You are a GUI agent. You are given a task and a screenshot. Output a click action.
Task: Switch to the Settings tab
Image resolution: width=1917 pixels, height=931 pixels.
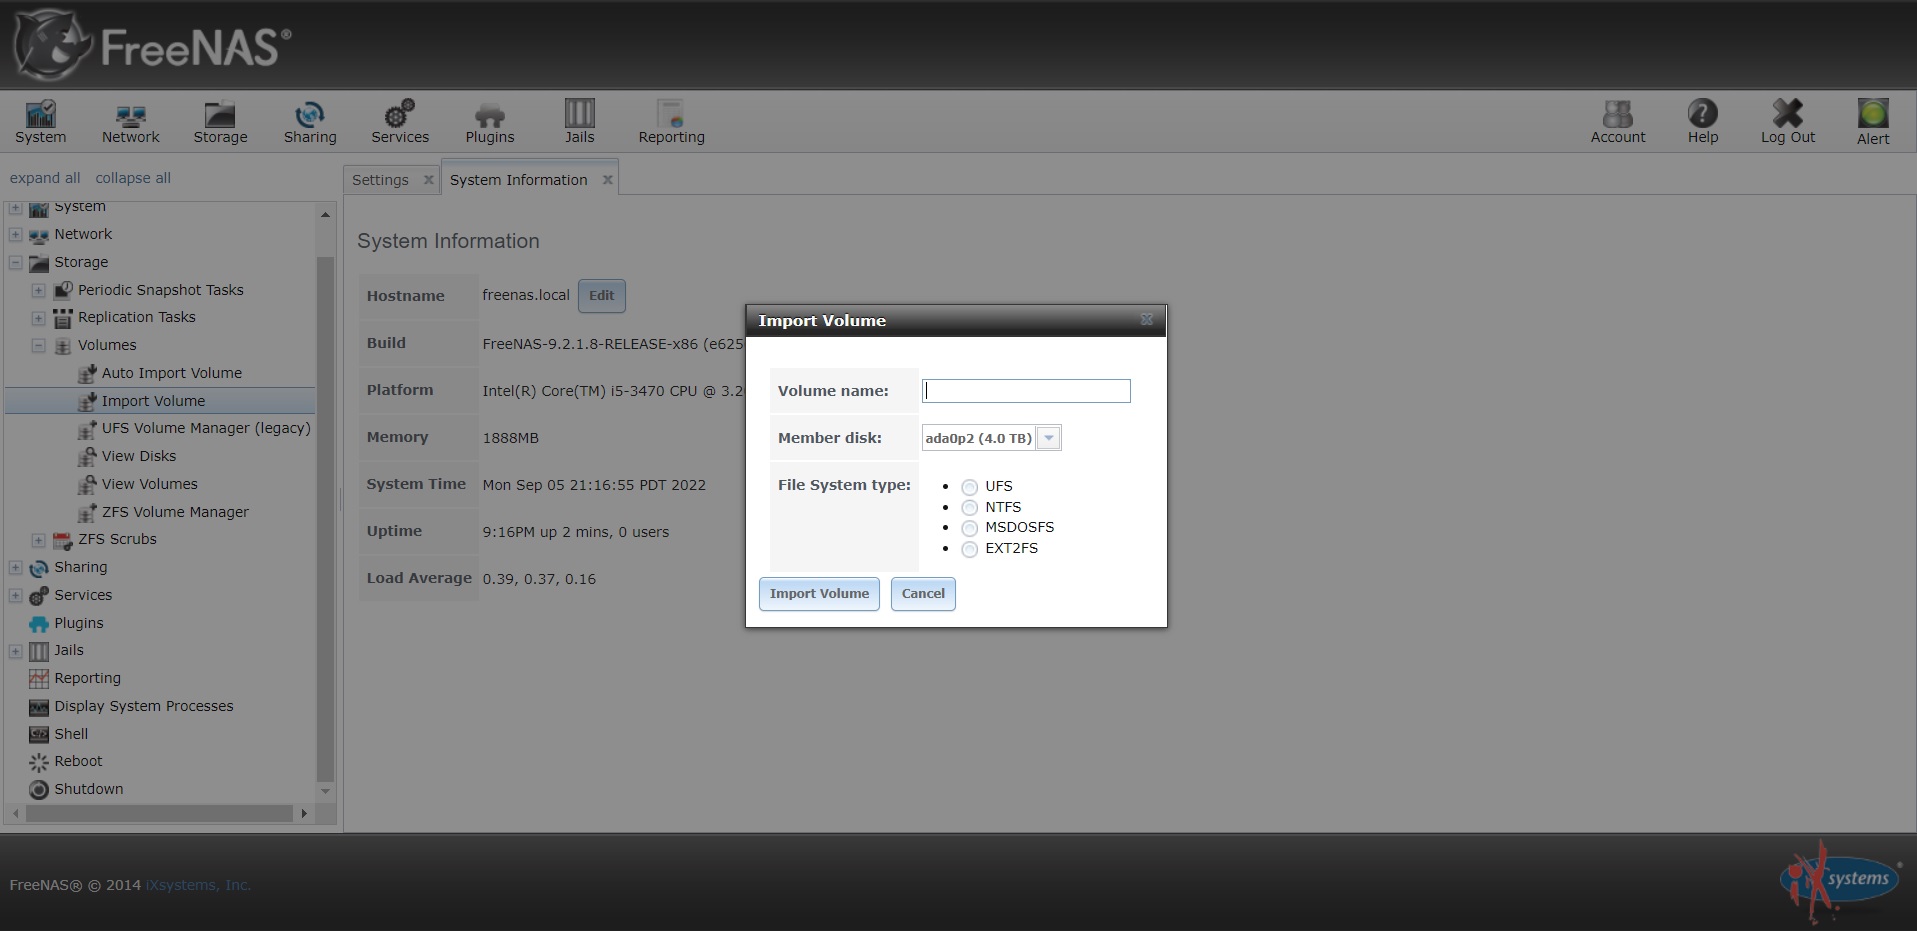[380, 180]
